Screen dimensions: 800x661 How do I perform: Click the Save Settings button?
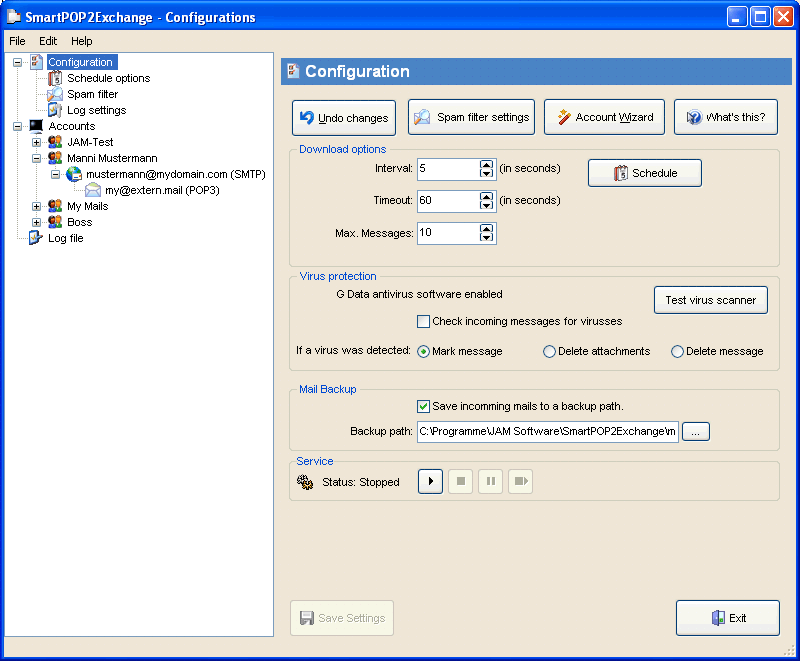pos(342,618)
